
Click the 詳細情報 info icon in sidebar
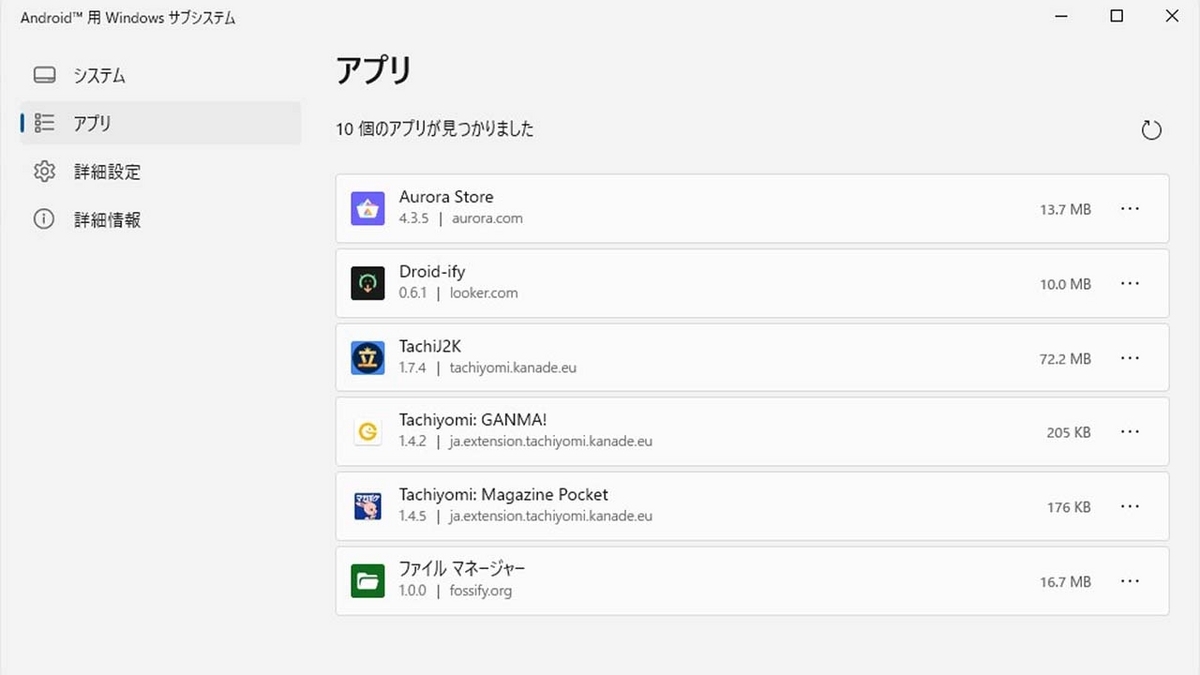click(x=44, y=219)
